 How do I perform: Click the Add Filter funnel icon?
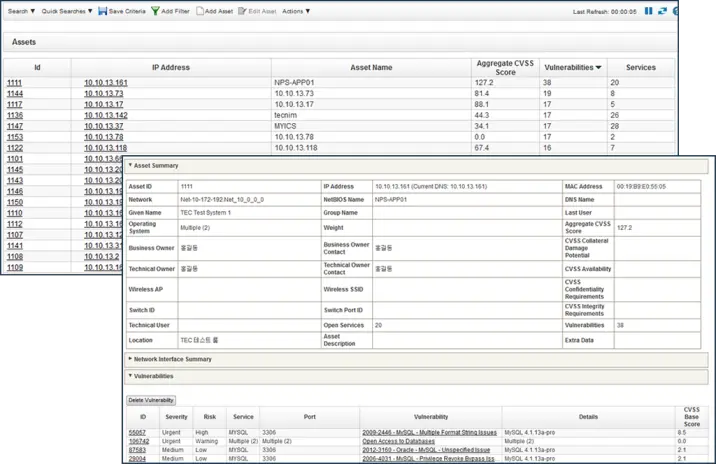click(x=153, y=11)
